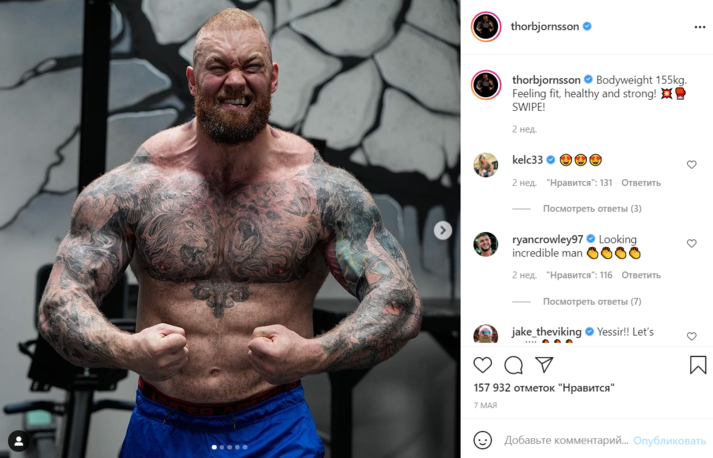Reply to kelc33's comment with Ответить
This screenshot has height=458, width=713.
point(641,183)
